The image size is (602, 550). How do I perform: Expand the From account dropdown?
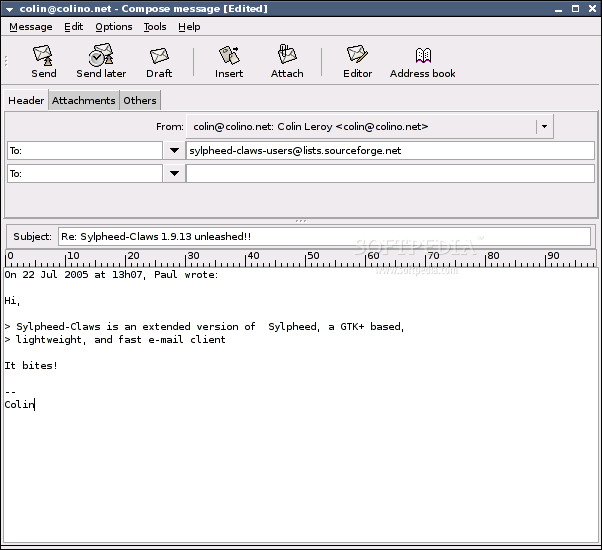pos(544,126)
